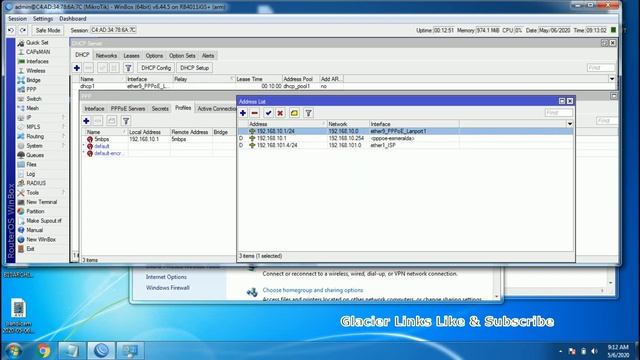640x360 pixels.
Task: Open DHCP Server columns dropdown arrow
Action: tap(612, 79)
